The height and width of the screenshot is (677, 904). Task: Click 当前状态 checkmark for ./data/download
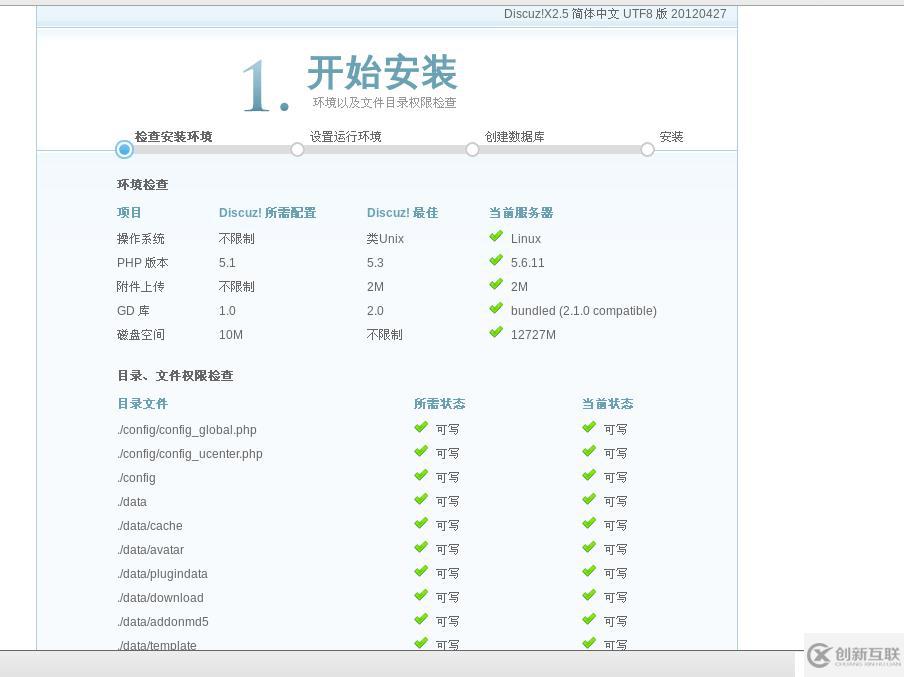click(x=589, y=596)
